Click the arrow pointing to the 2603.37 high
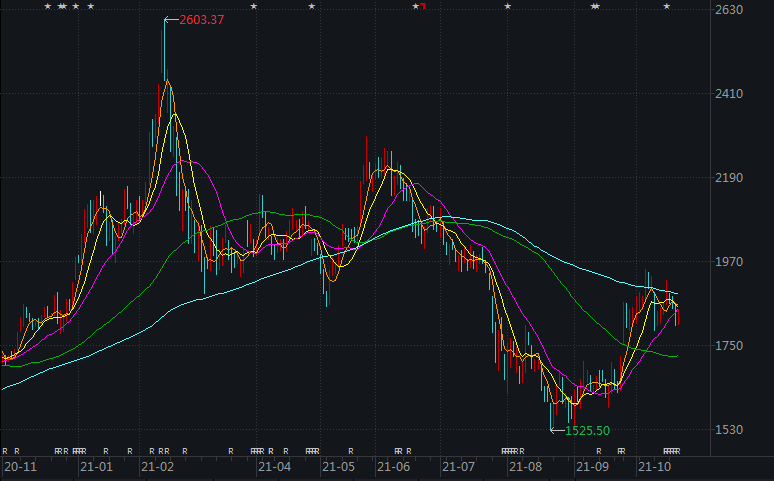The height and width of the screenshot is (481, 774). coord(171,20)
